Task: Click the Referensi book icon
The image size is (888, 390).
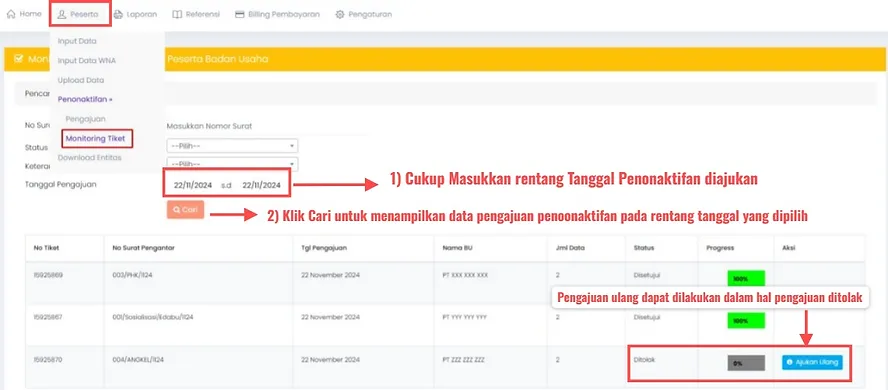Action: click(x=177, y=14)
